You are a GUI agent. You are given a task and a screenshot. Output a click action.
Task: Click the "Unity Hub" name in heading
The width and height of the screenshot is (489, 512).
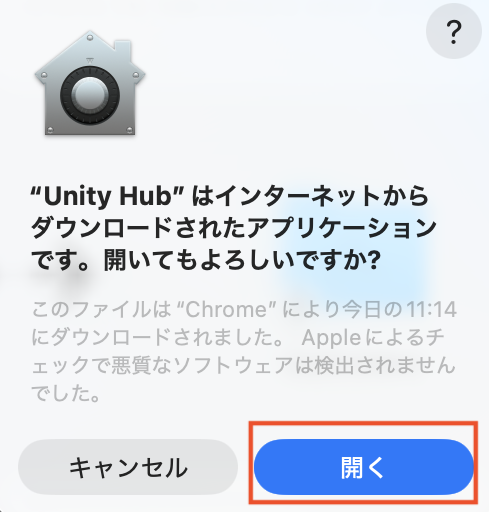pos(107,196)
